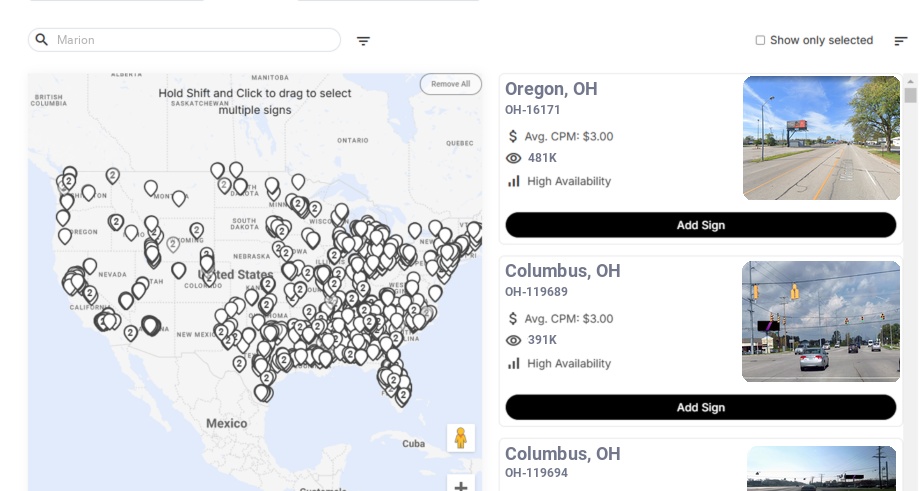Open Oregon, OH billboard photo
The width and height of the screenshot is (920, 491).
click(x=821, y=138)
